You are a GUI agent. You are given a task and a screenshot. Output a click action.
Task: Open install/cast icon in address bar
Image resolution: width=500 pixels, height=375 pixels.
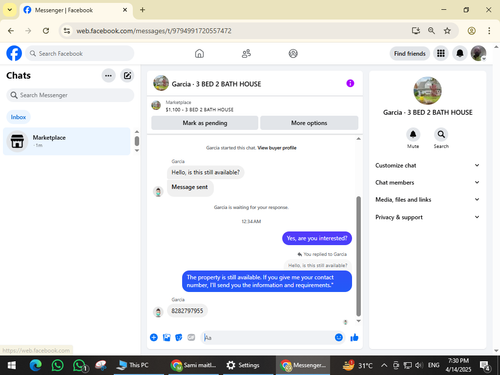pyautogui.click(x=415, y=31)
